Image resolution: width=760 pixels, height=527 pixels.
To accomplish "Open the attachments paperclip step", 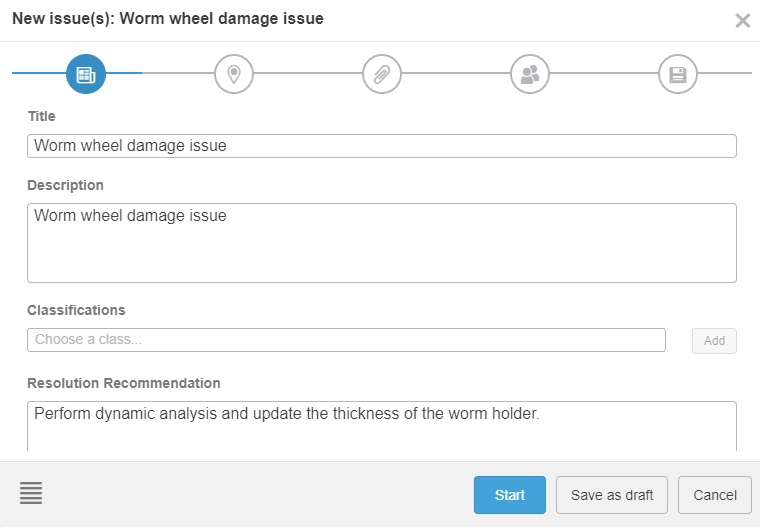I will pyautogui.click(x=382, y=74).
